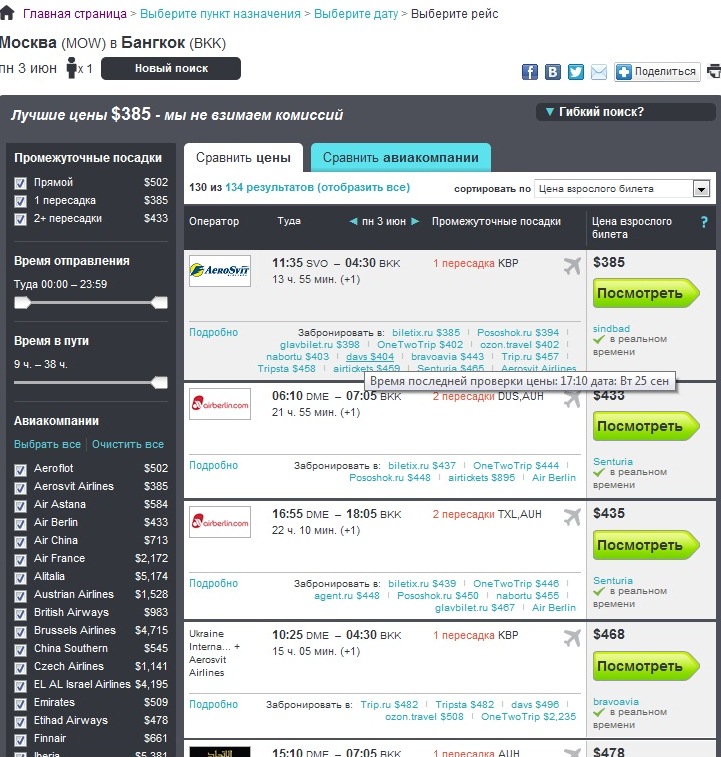
Task: Book via biletix.ru $385 link
Action: click(426, 333)
